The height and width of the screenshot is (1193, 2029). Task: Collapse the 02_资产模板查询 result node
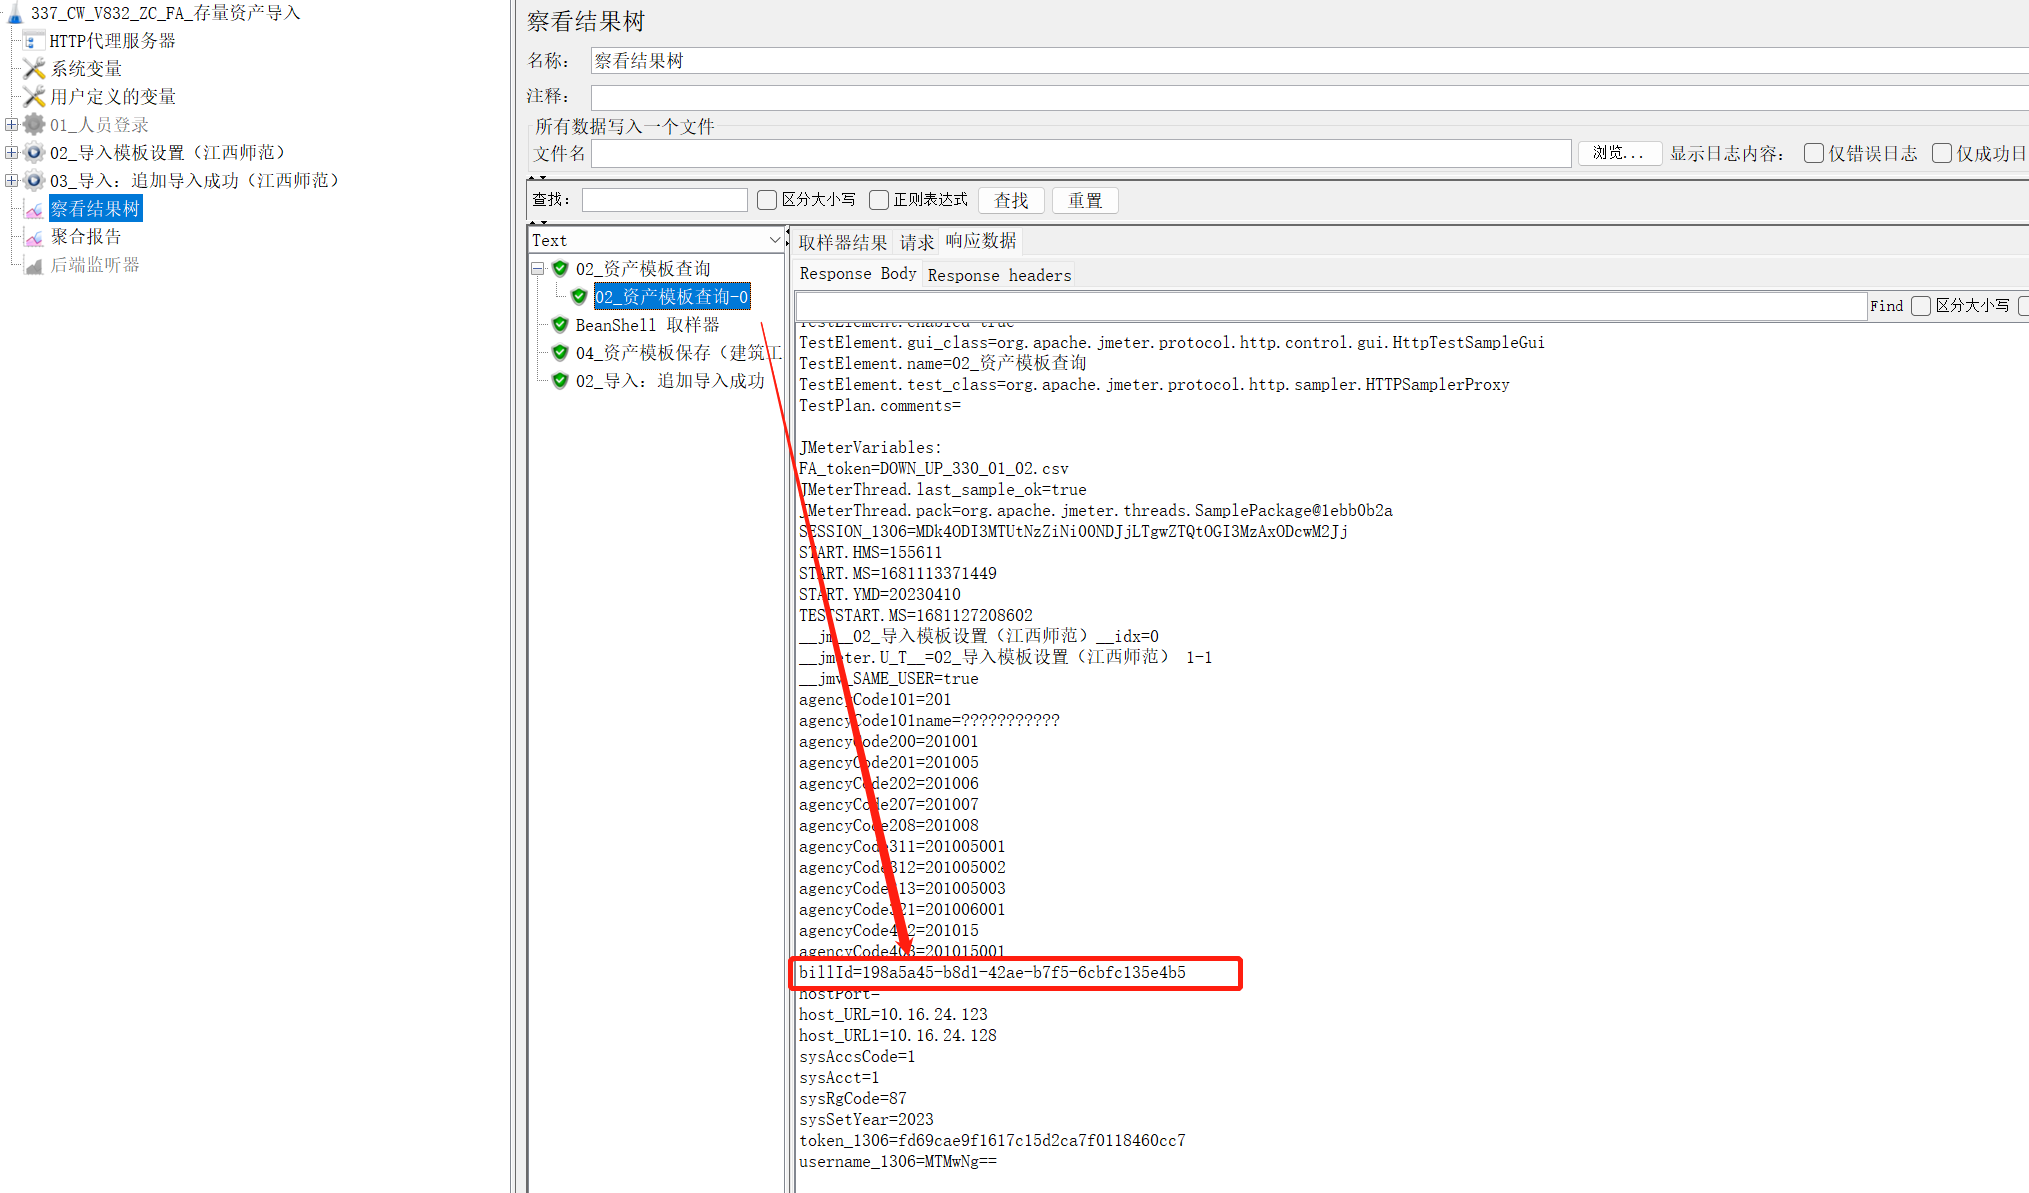538,269
